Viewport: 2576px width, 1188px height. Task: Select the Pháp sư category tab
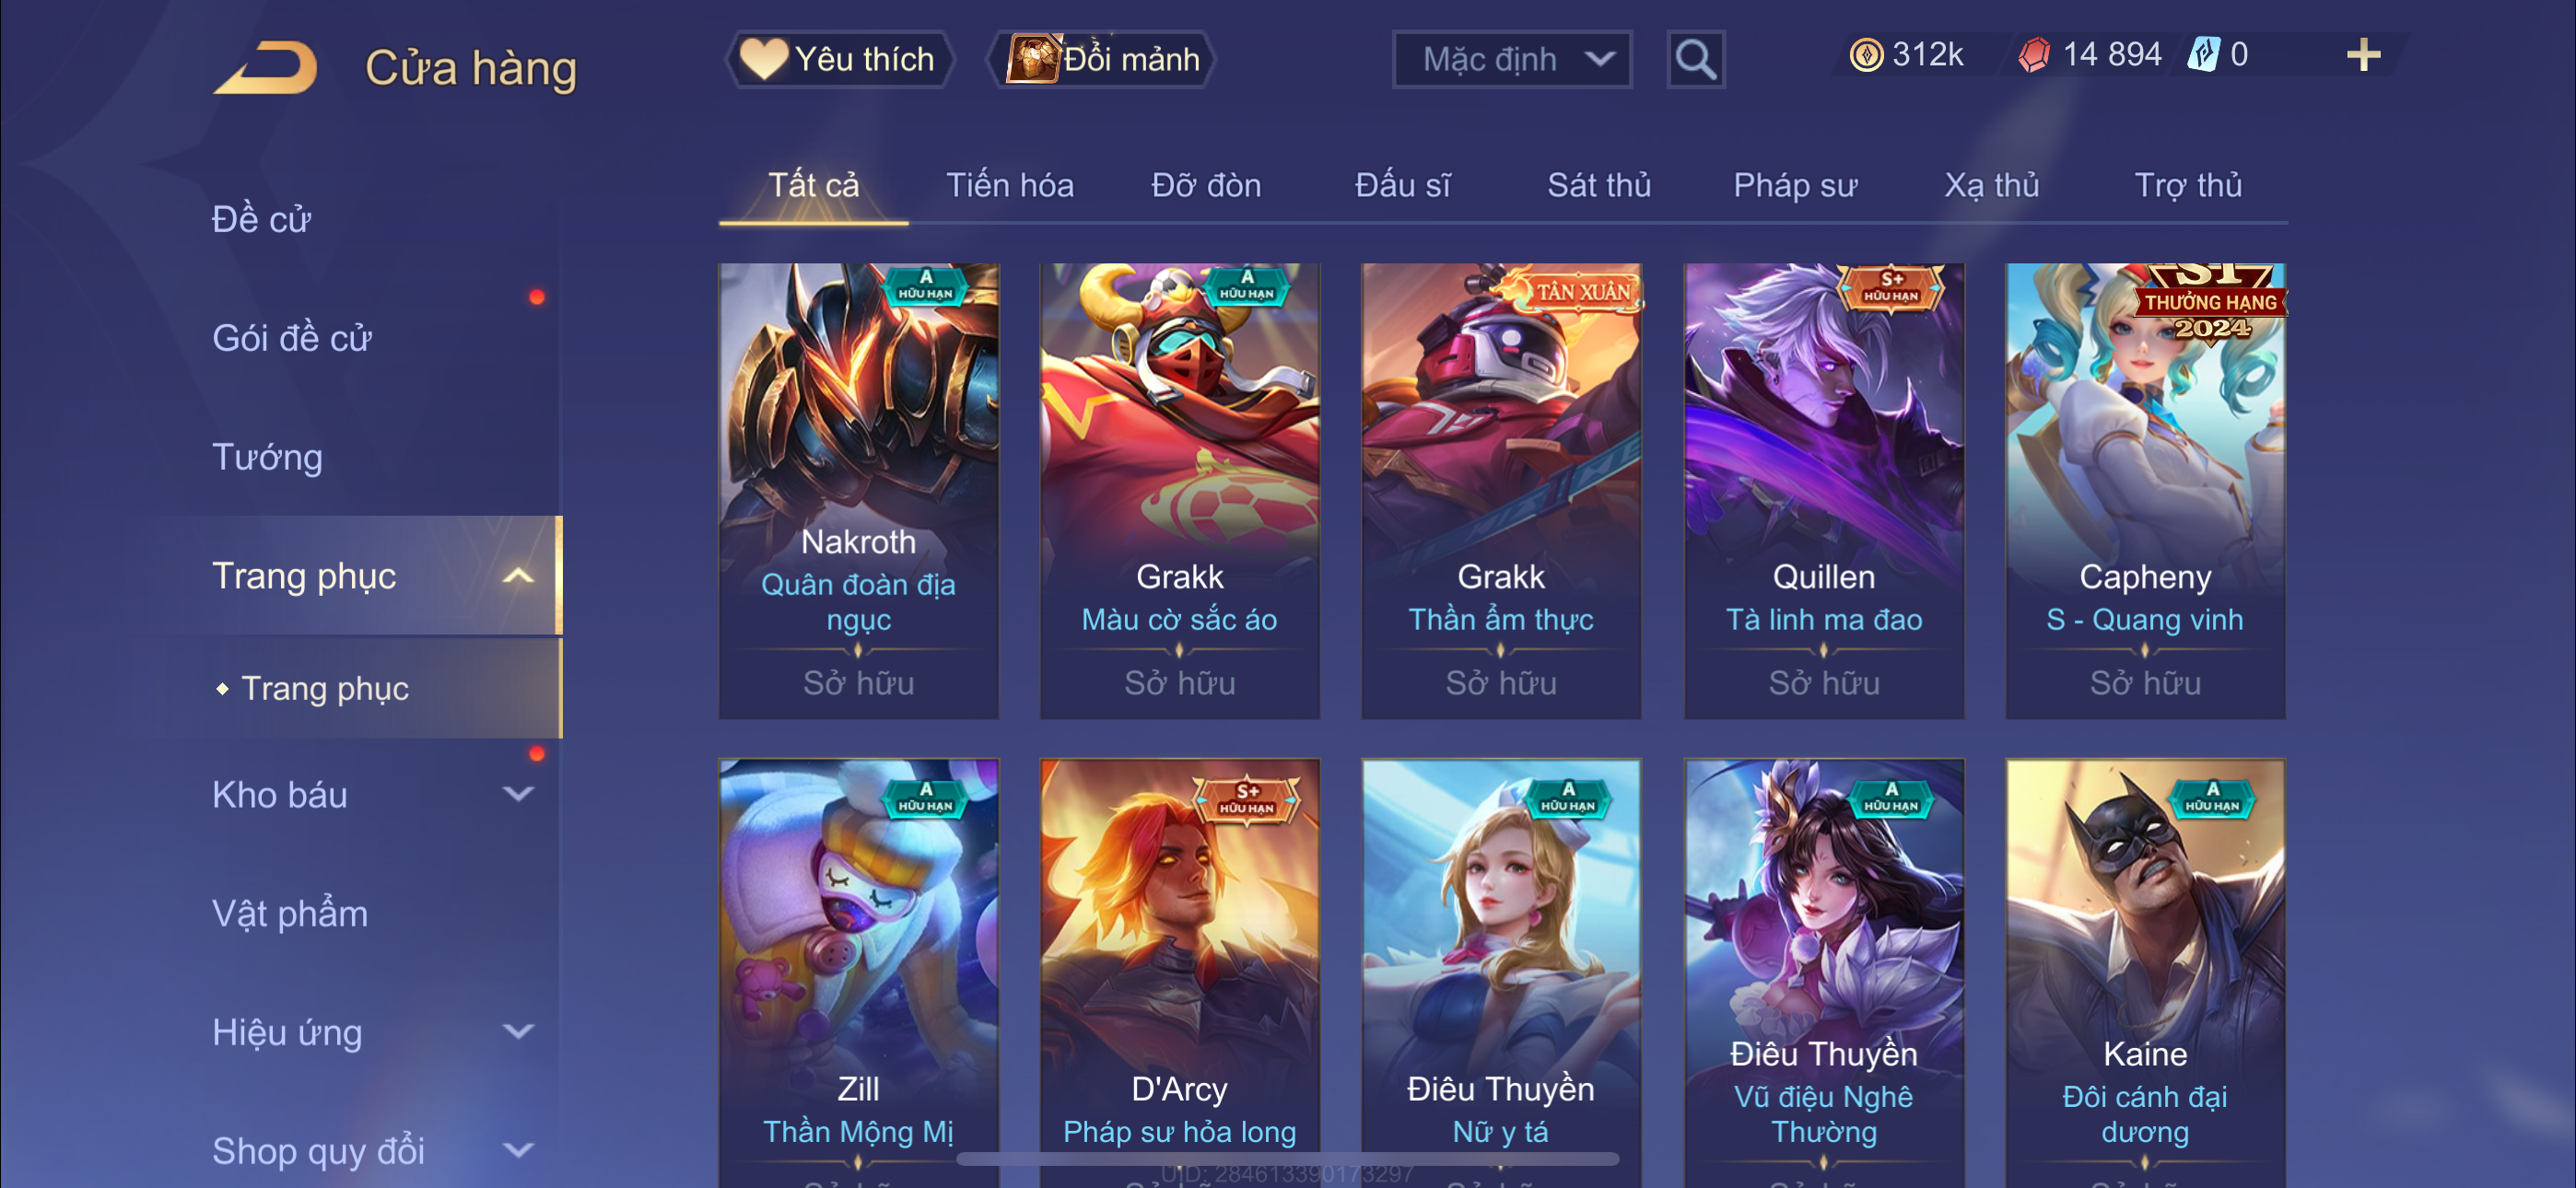point(1795,185)
